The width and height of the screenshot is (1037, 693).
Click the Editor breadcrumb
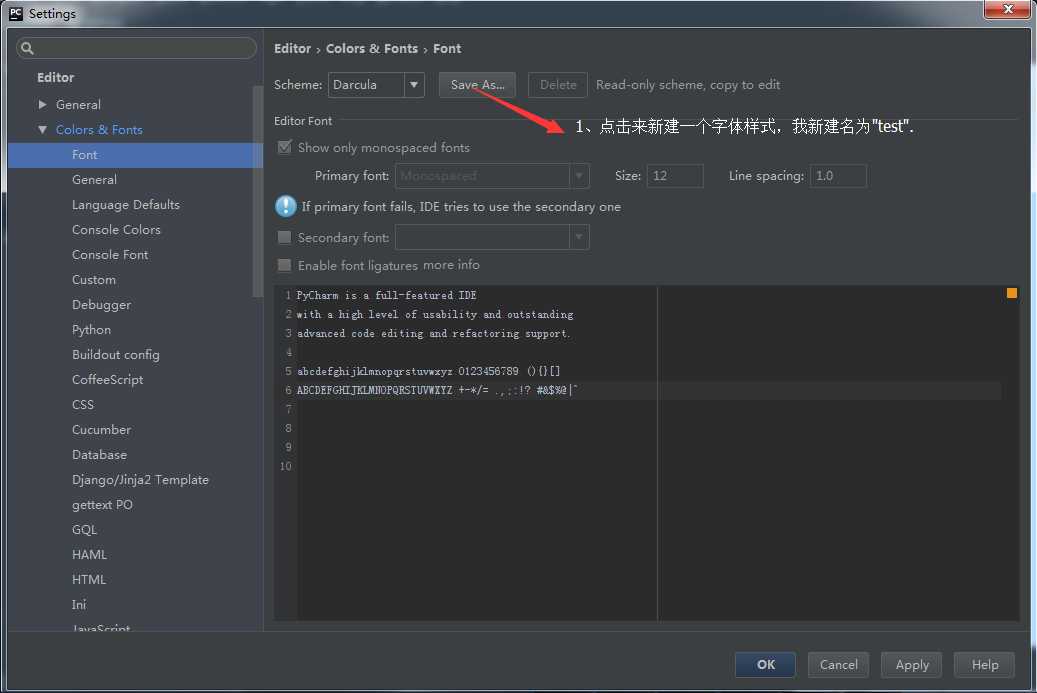292,48
